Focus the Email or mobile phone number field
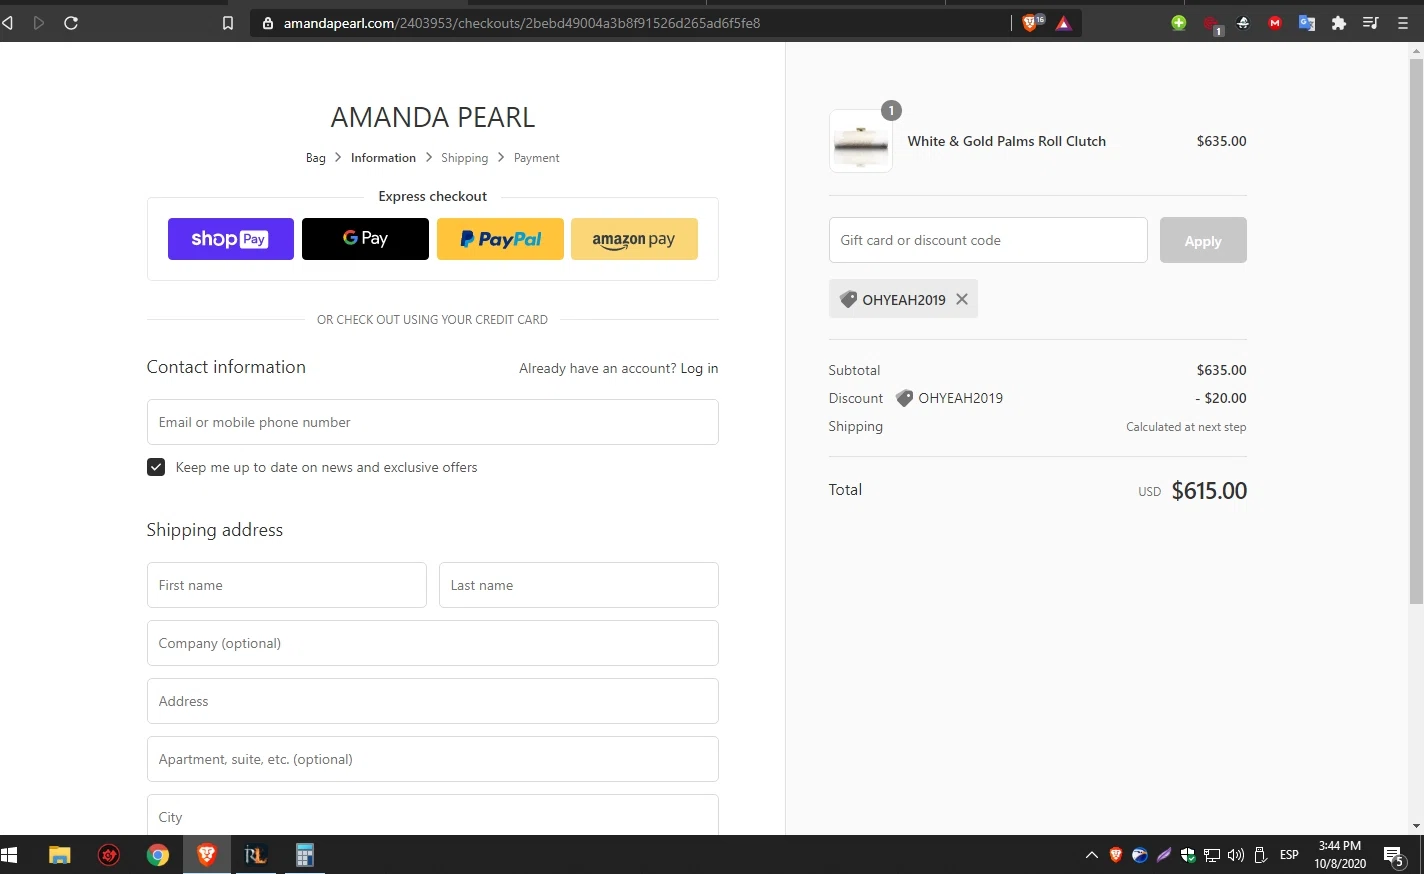Viewport: 1424px width, 874px height. click(432, 422)
